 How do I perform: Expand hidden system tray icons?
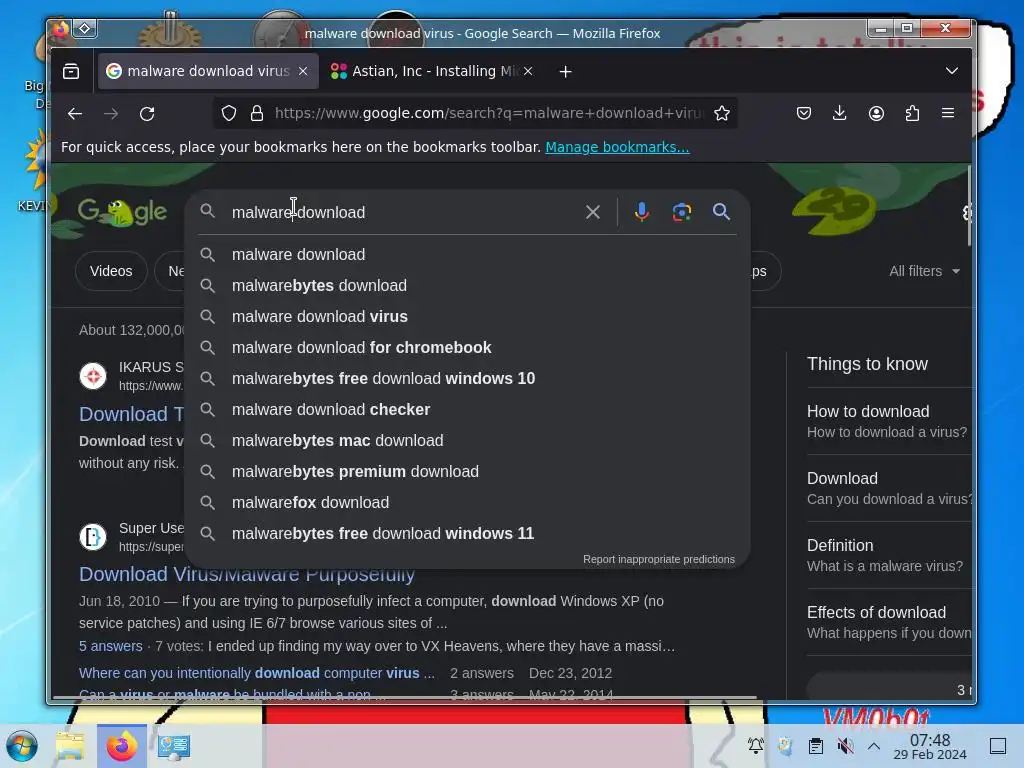[874, 746]
